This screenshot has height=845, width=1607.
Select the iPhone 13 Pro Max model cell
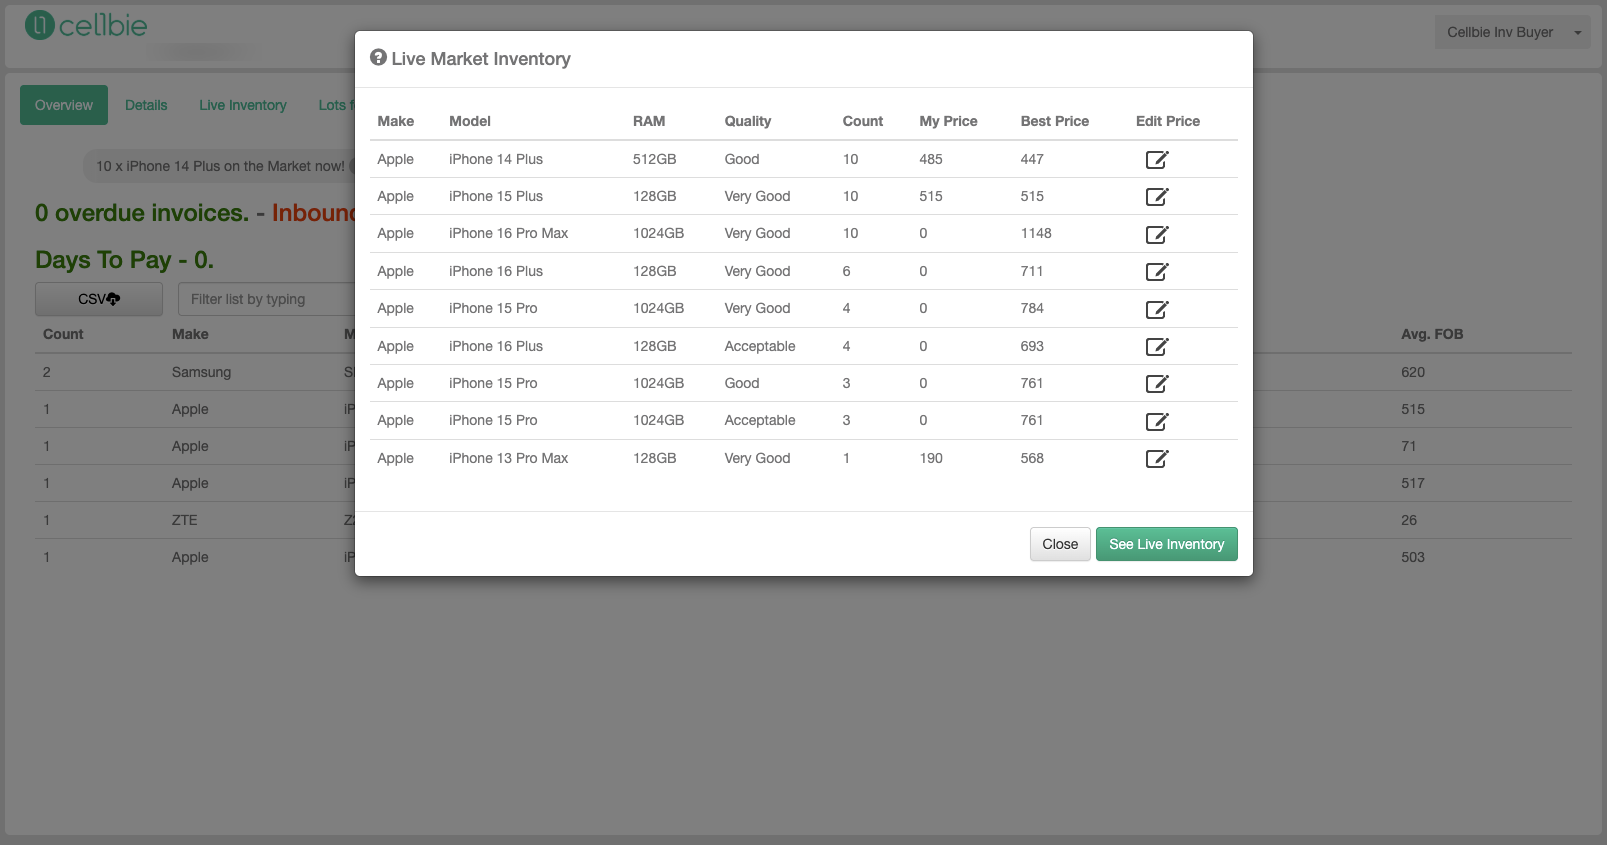[508, 458]
